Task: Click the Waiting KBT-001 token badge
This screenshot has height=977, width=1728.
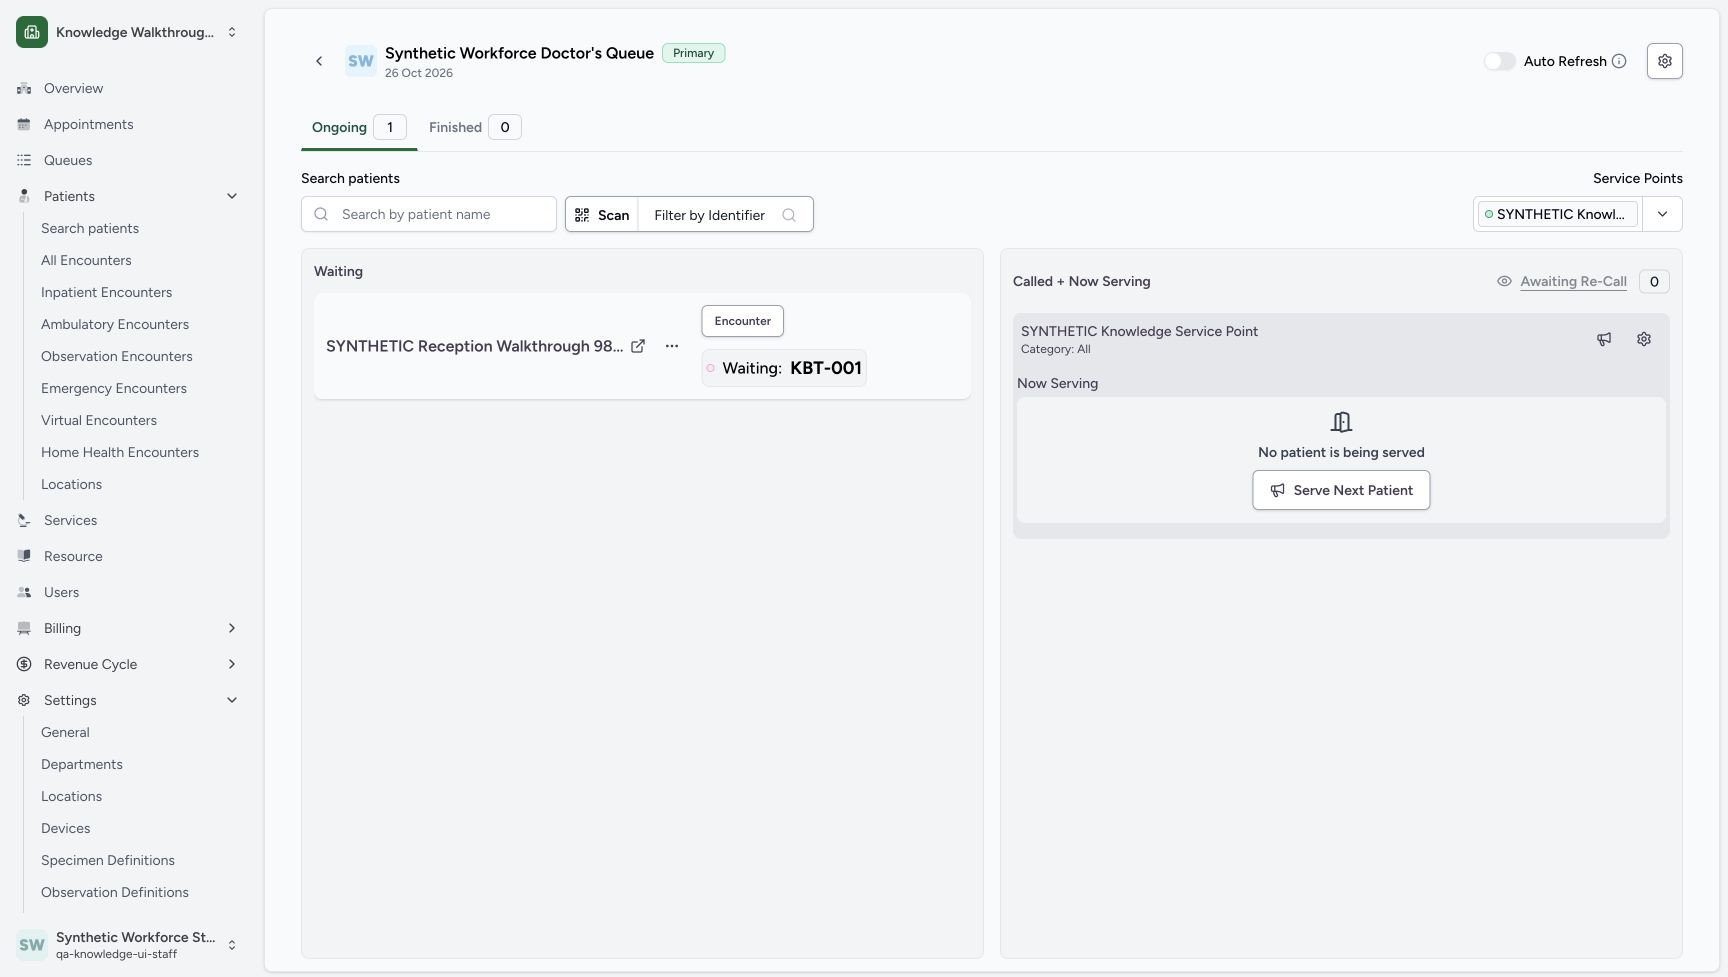Action: click(x=784, y=368)
